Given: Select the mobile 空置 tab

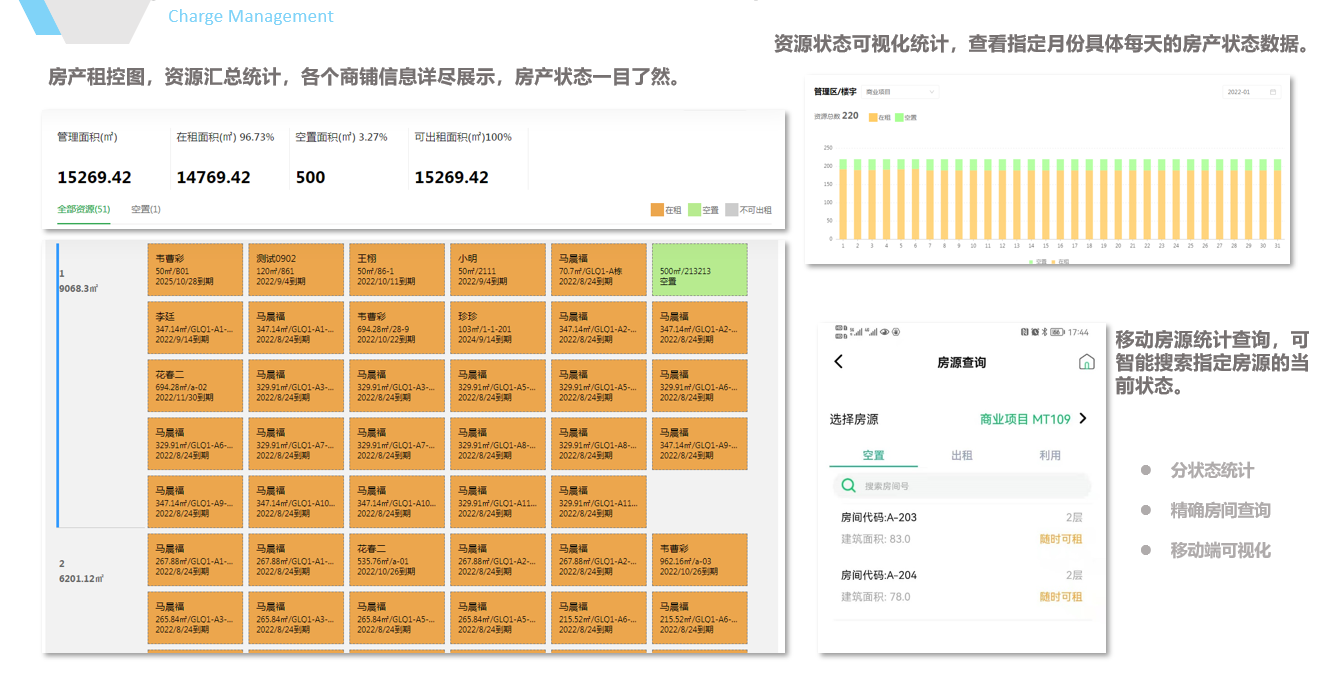Looking at the screenshot, I should (x=874, y=455).
